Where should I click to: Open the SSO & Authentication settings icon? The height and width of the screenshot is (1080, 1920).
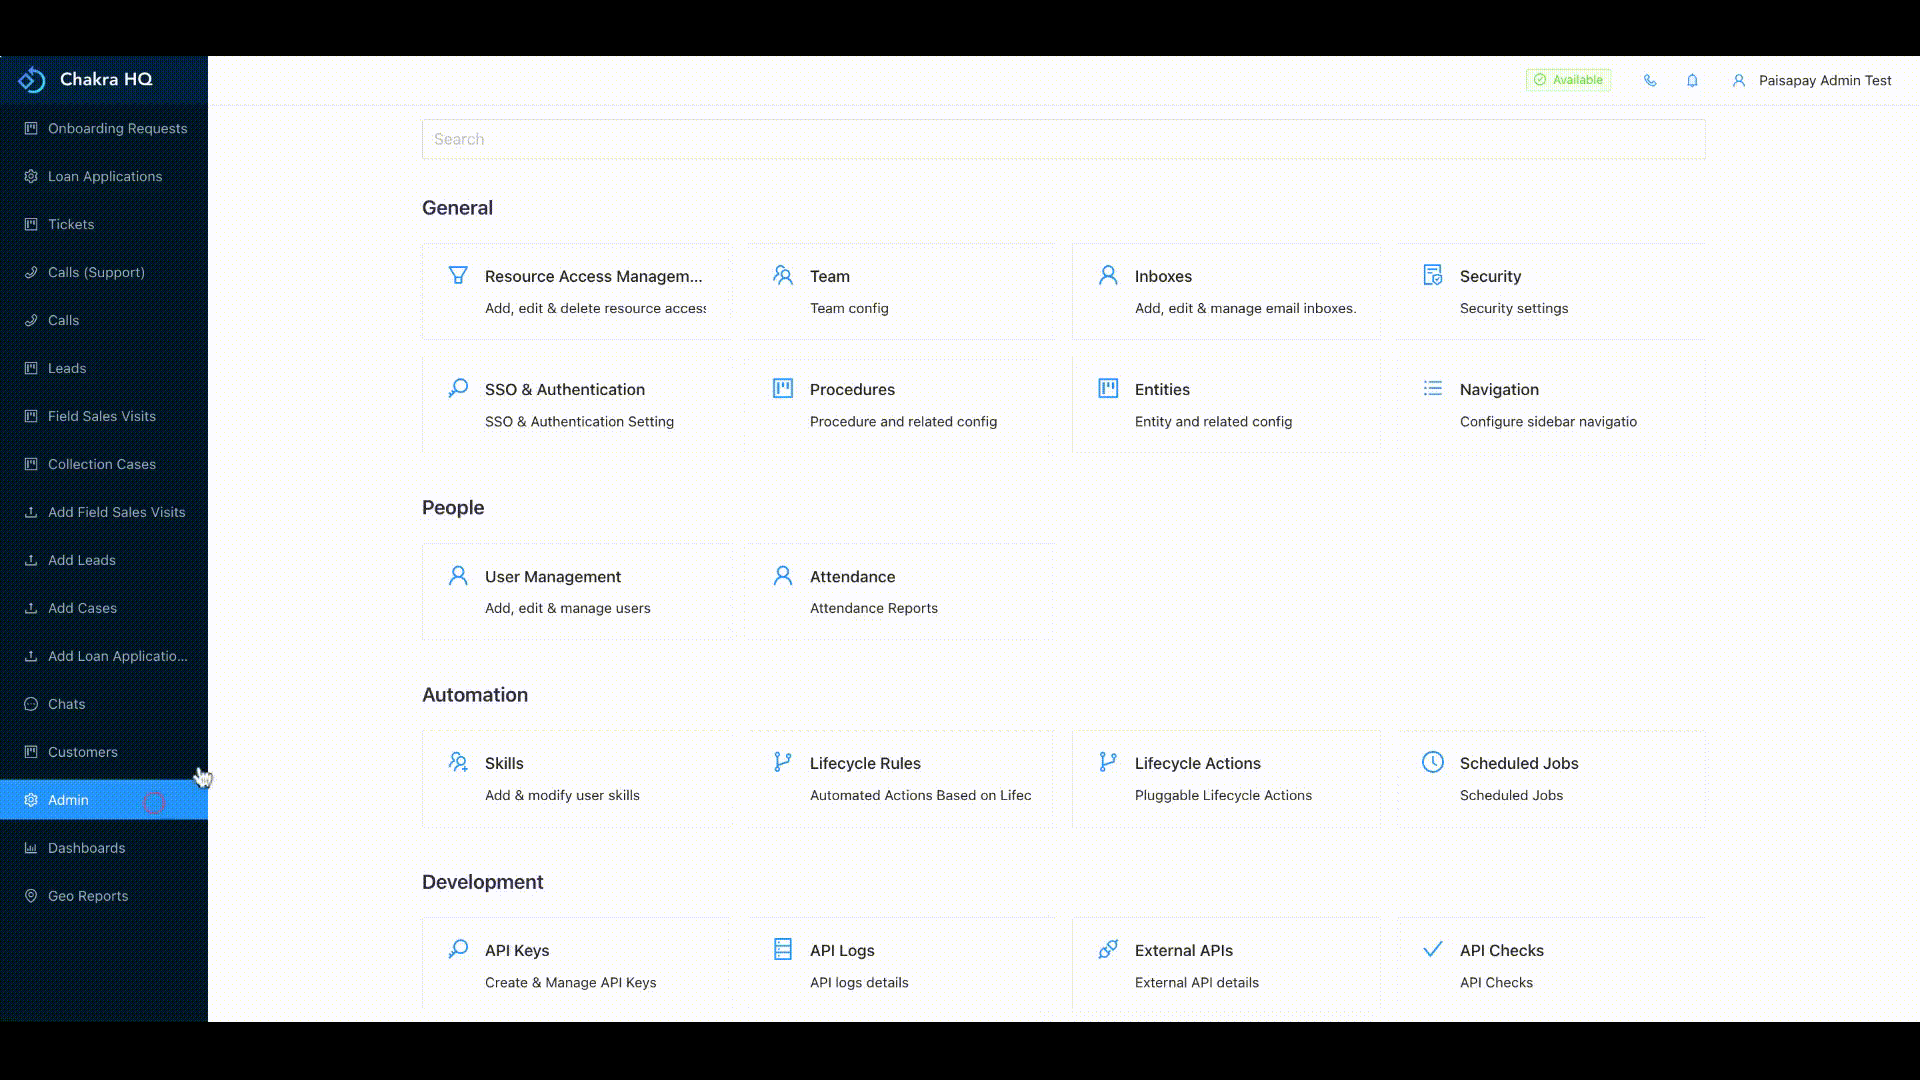tap(459, 388)
